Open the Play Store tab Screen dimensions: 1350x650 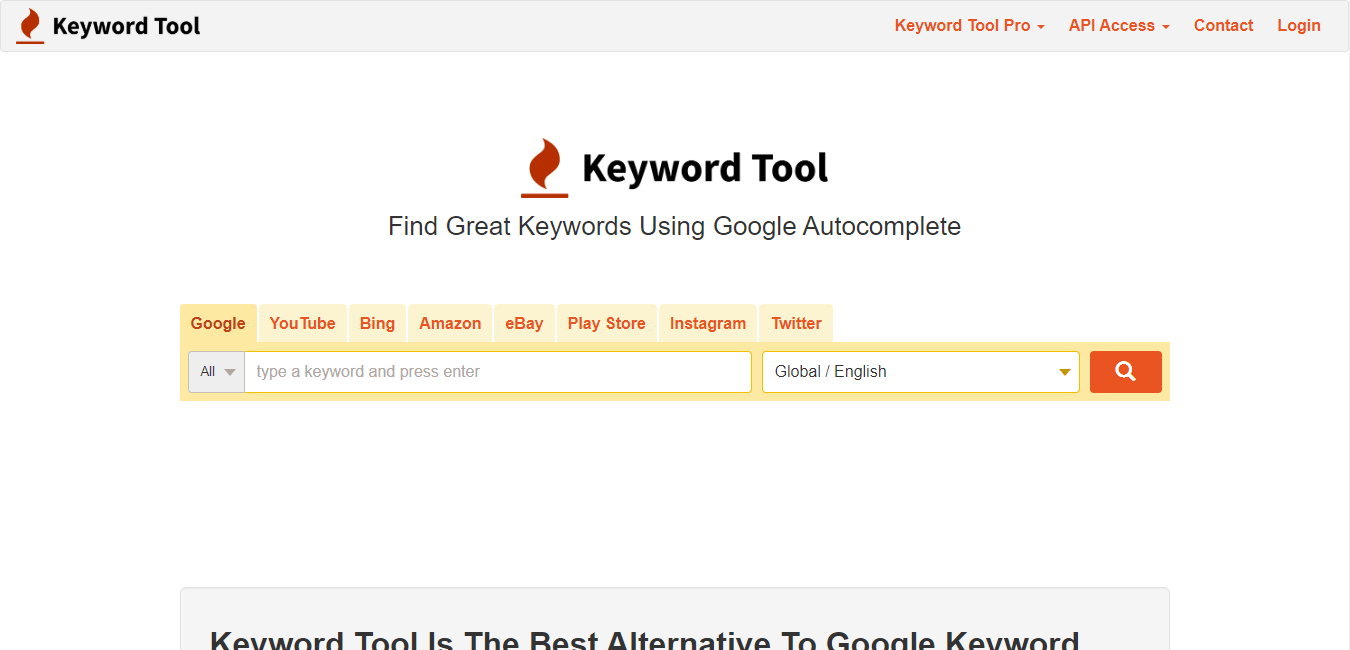tap(606, 323)
